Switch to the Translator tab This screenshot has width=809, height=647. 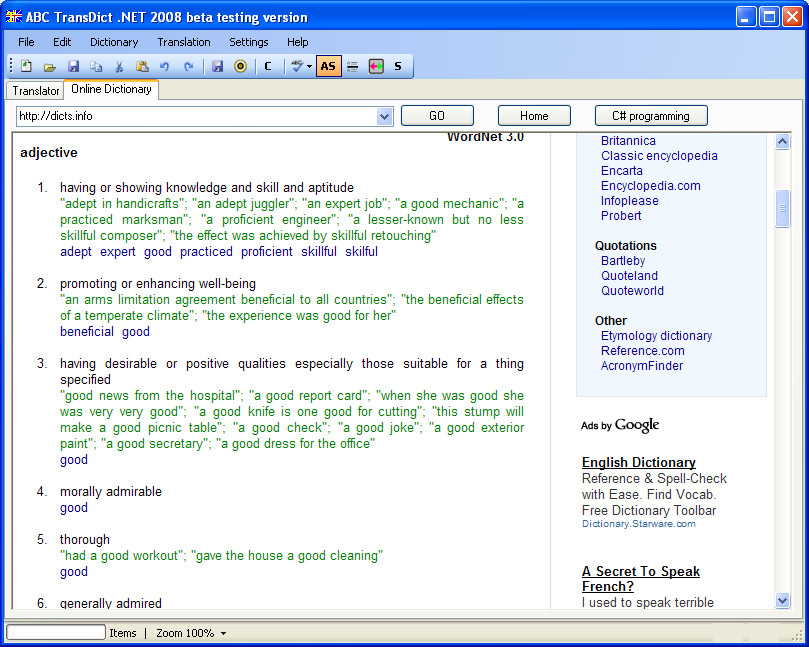(x=35, y=90)
